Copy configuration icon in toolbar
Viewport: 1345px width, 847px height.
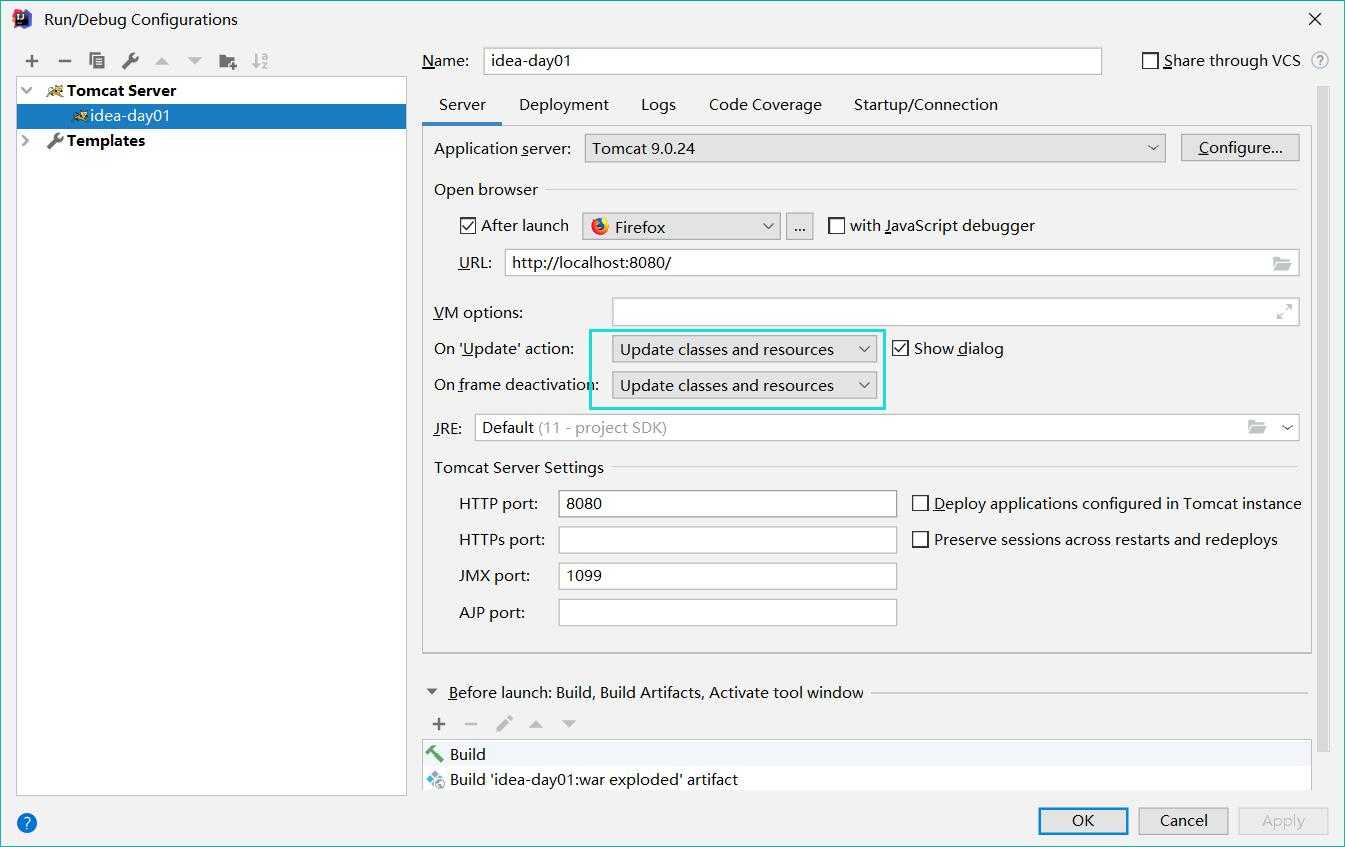(x=97, y=61)
